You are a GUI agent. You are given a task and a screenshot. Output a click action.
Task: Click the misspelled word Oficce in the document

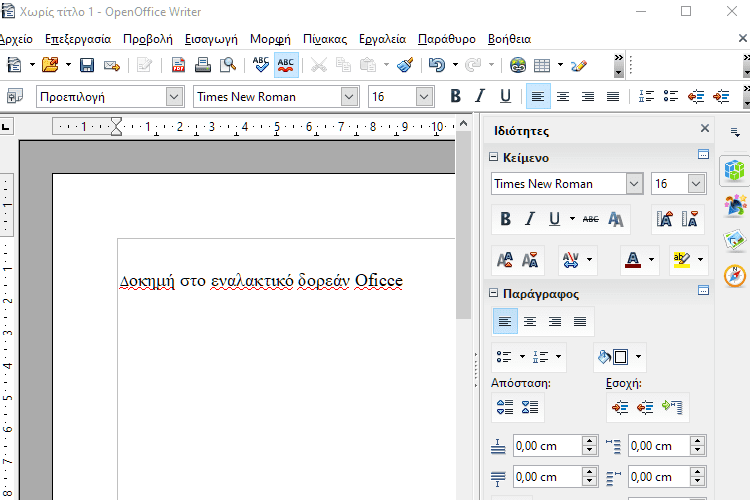tap(379, 280)
